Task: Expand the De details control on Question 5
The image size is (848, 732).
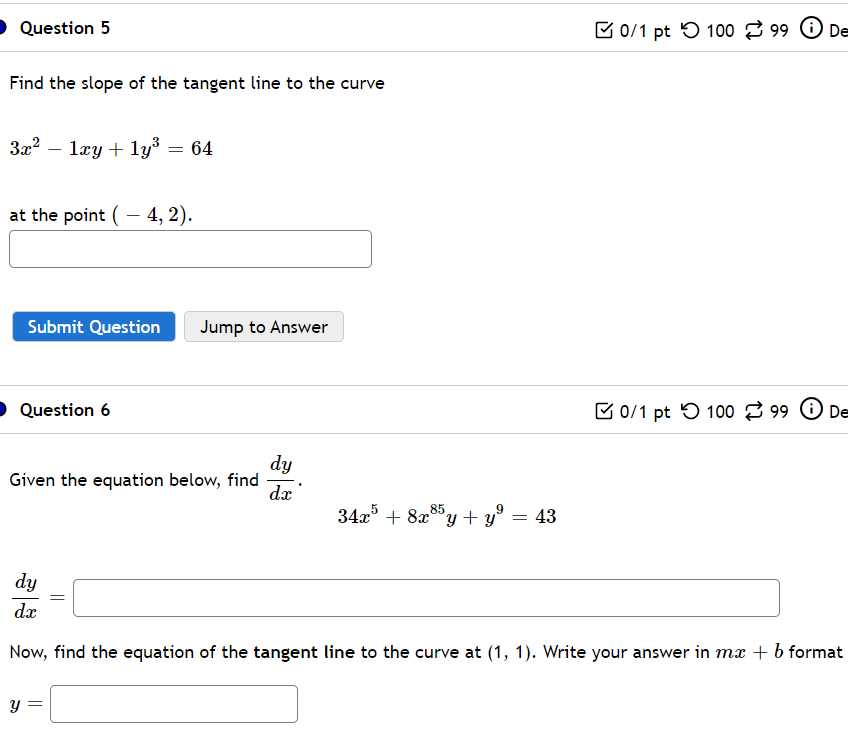Action: [838, 30]
